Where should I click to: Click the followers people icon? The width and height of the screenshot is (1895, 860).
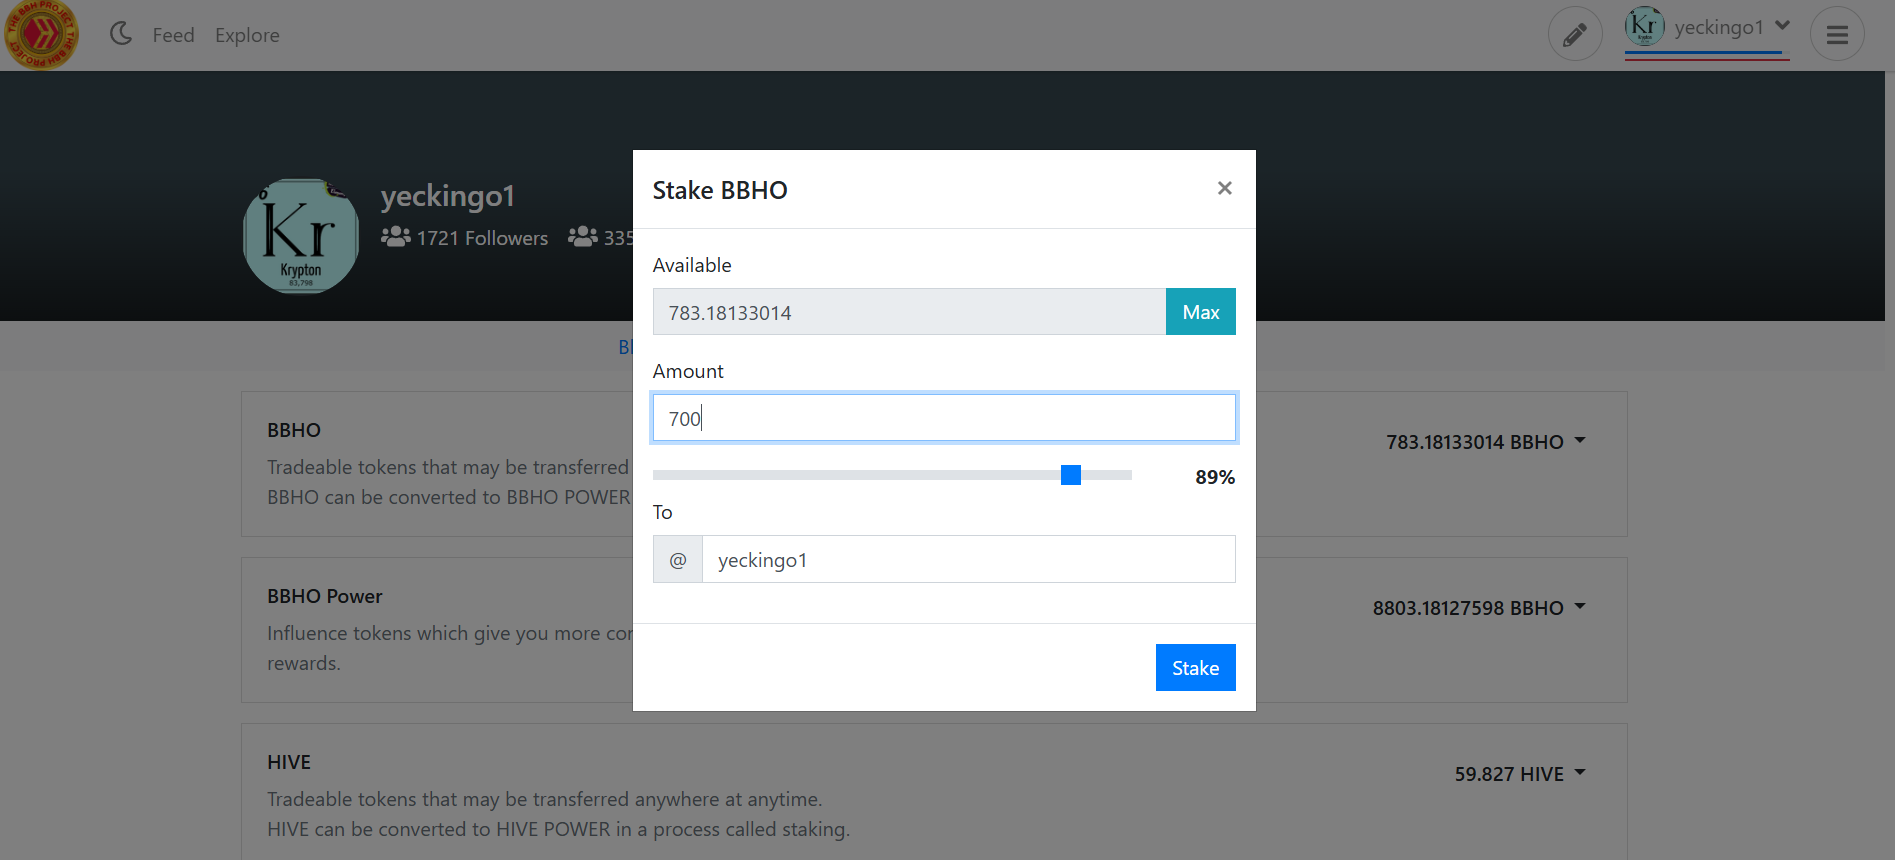pos(395,237)
